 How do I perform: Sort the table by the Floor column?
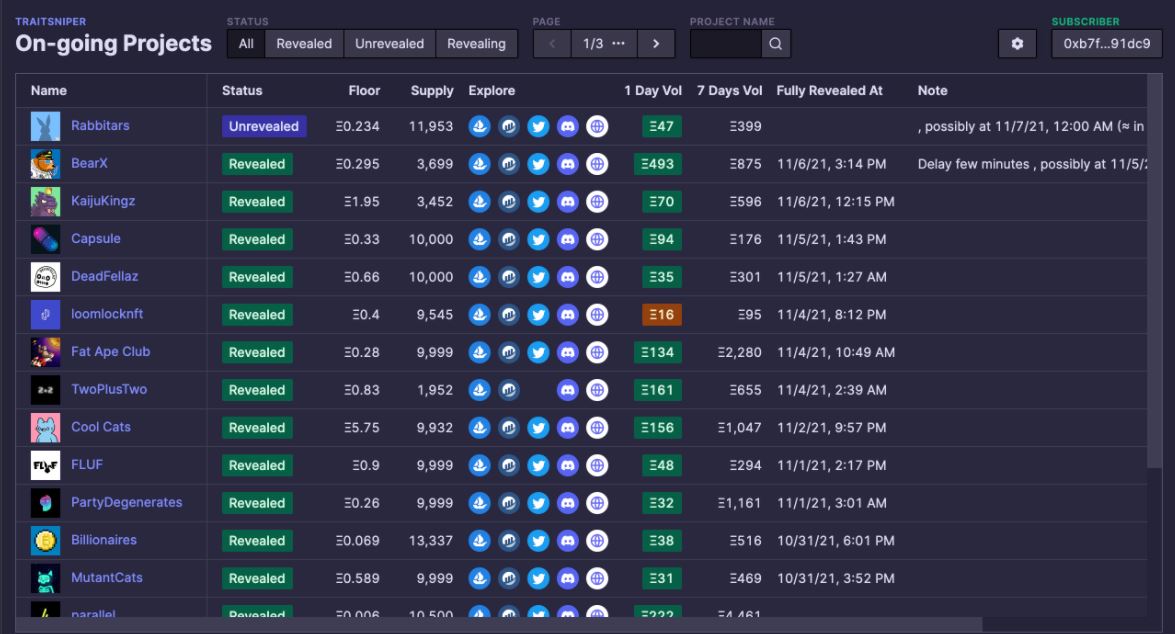pos(364,90)
